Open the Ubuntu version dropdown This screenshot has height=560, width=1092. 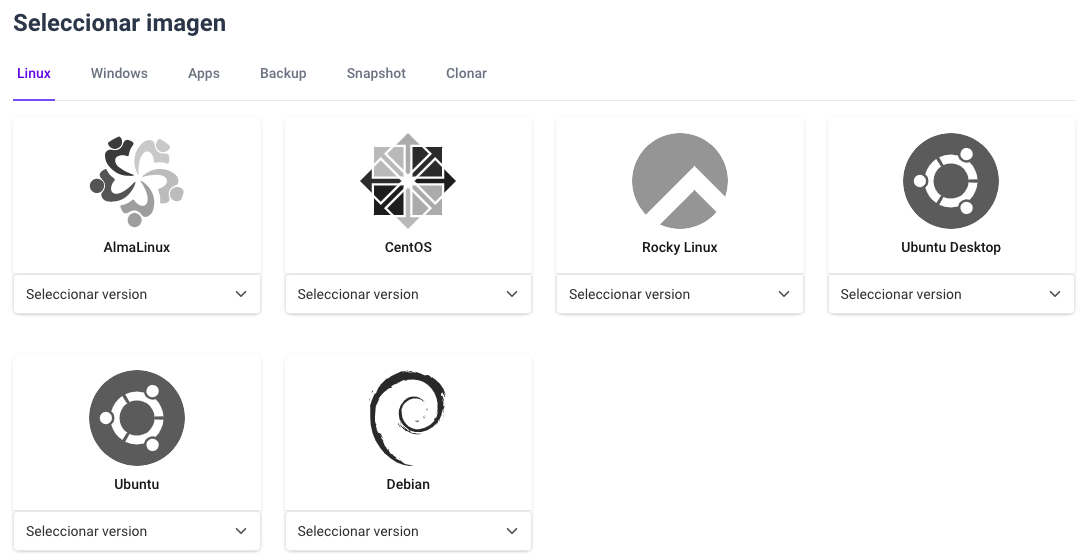click(137, 531)
